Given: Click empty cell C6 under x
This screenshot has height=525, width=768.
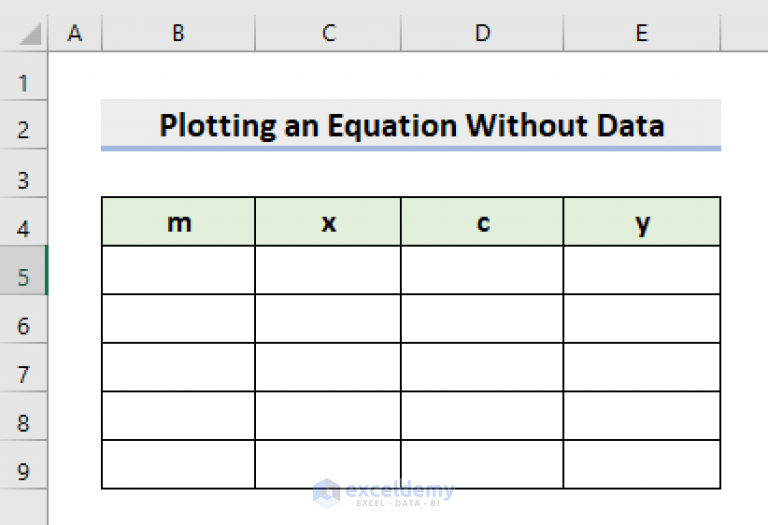Looking at the screenshot, I should coord(328,319).
